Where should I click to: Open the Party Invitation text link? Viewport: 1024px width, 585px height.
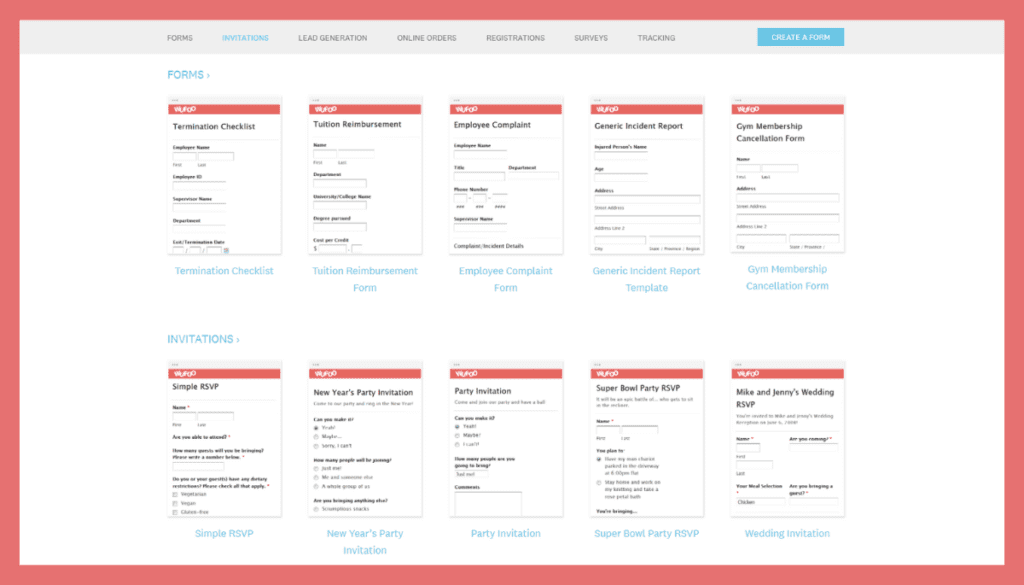pos(505,533)
